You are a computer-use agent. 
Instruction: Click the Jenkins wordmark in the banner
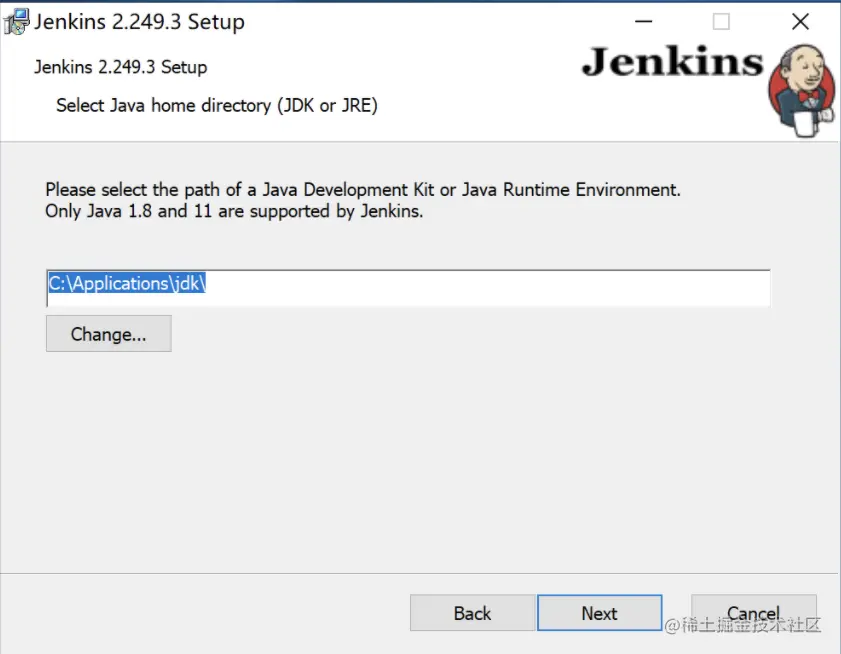pyautogui.click(x=673, y=62)
